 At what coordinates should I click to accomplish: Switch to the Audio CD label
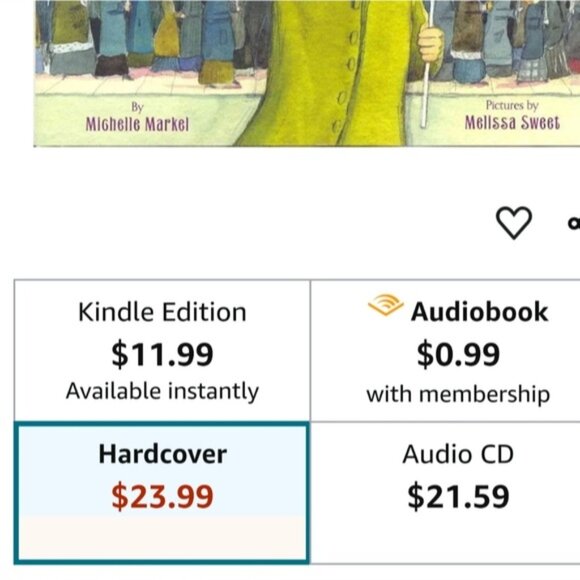(458, 454)
